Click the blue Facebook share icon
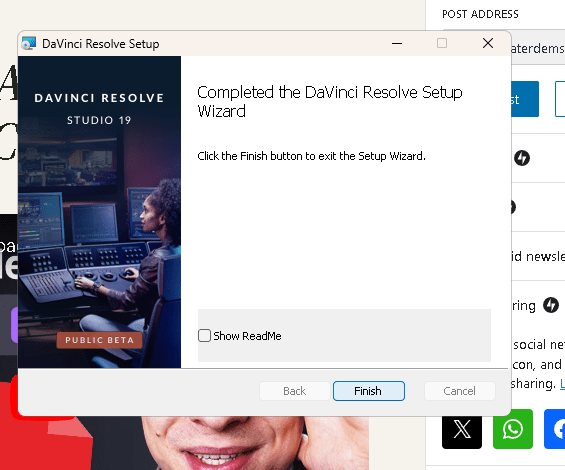This screenshot has width=565, height=470. pos(555,429)
